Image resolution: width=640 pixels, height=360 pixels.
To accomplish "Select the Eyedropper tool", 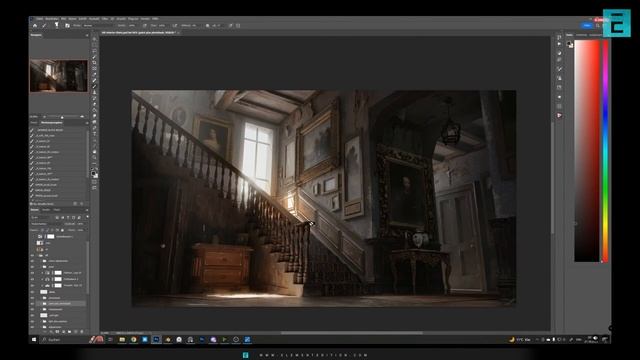I will (x=94, y=74).
